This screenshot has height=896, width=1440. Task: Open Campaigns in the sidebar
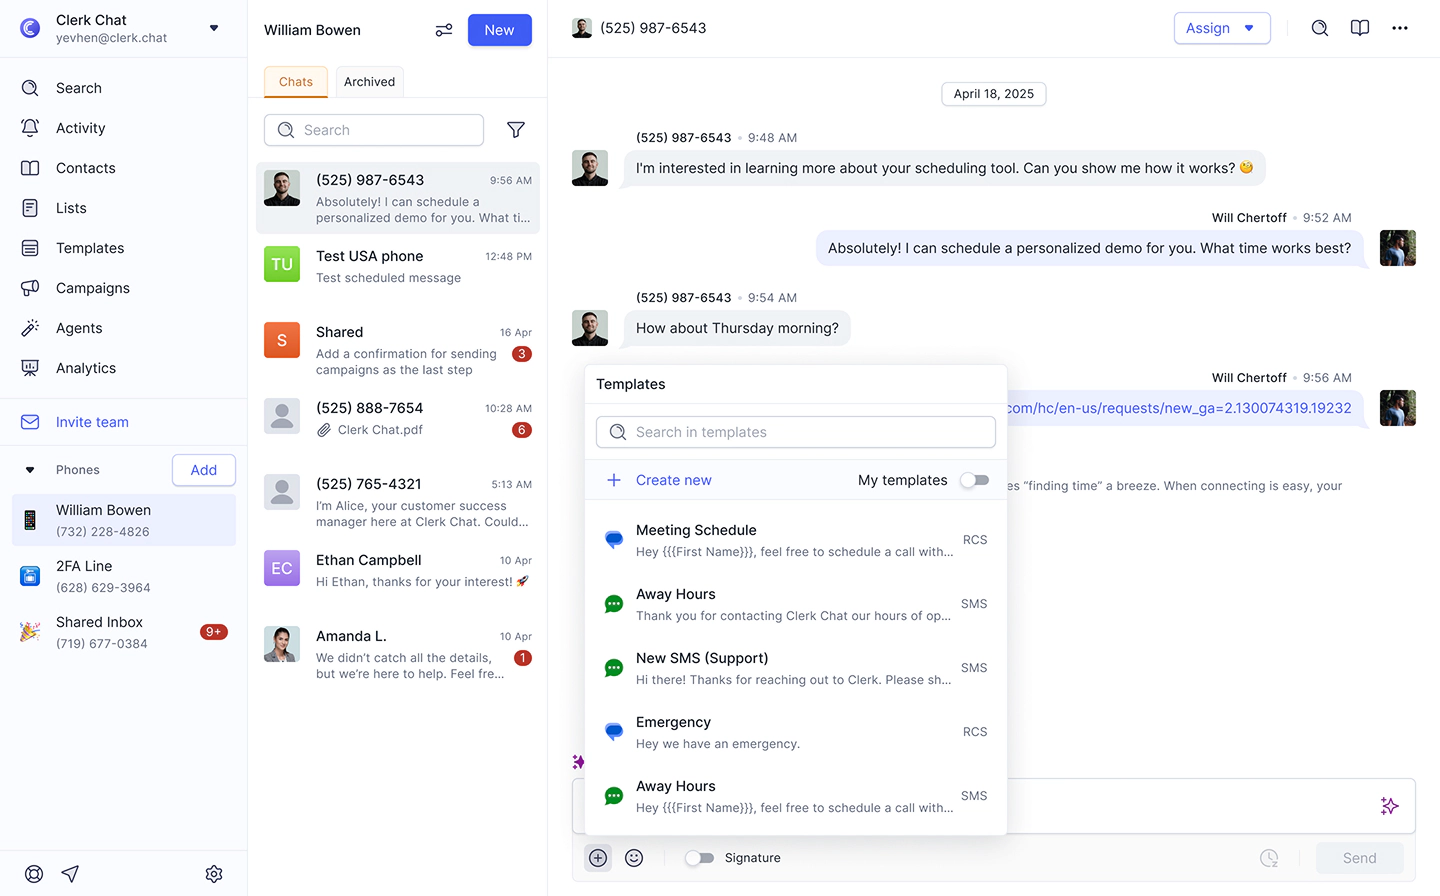click(93, 288)
